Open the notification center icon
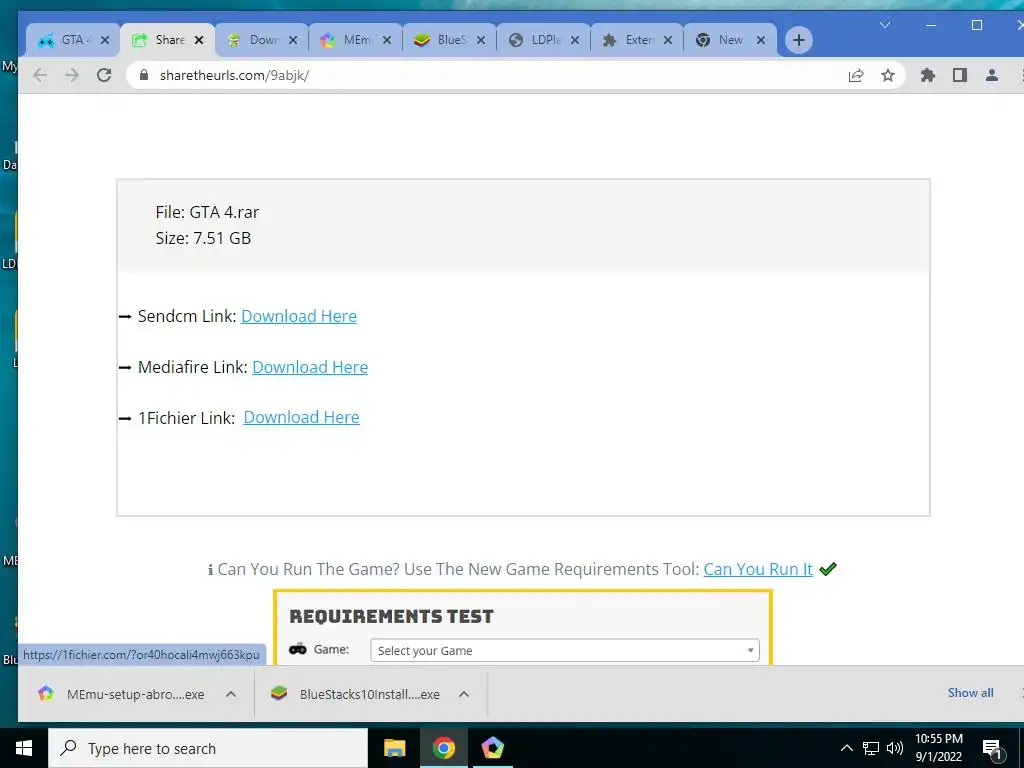The width and height of the screenshot is (1024, 768). click(x=992, y=748)
